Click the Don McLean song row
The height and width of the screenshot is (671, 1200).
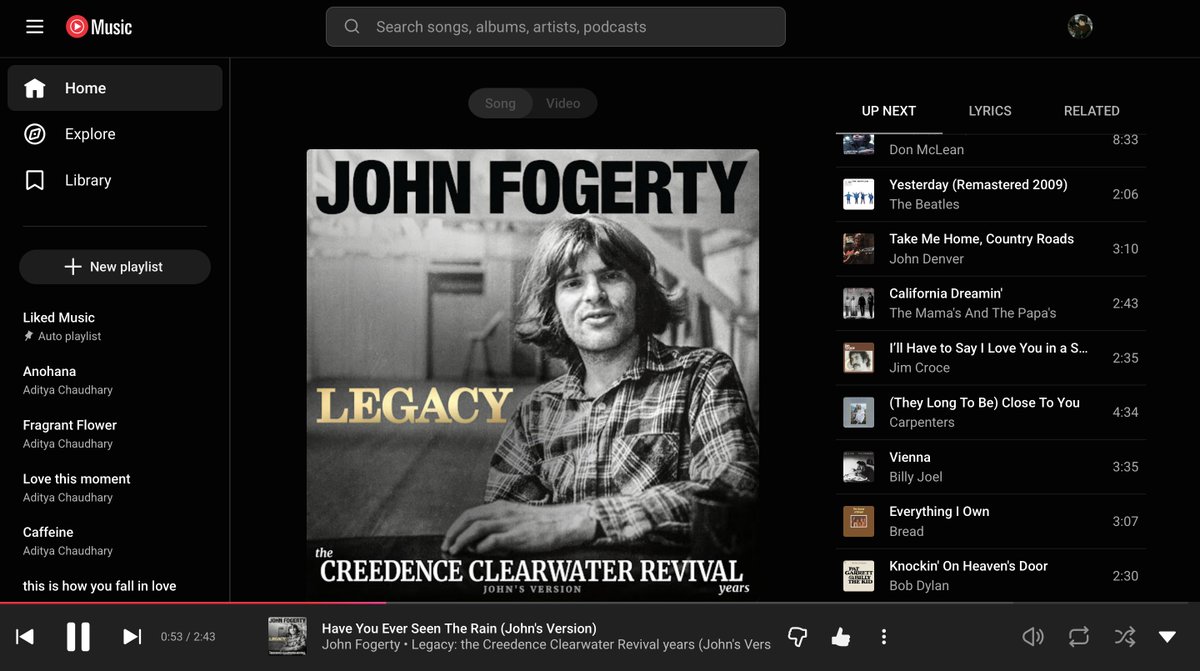(x=991, y=150)
